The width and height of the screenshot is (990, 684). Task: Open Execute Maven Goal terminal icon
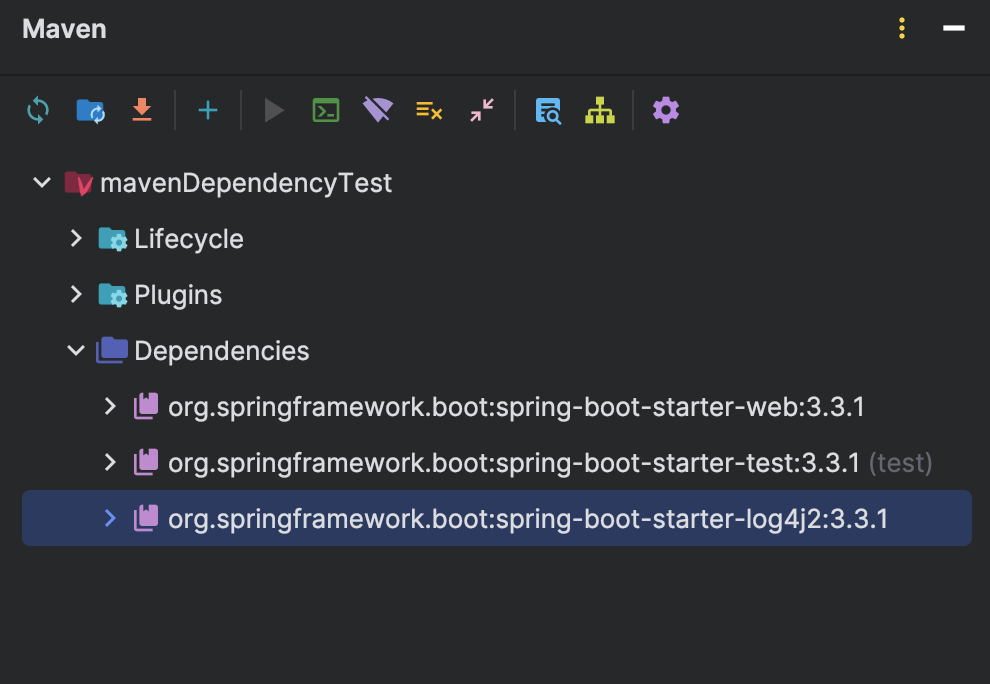point(326,111)
